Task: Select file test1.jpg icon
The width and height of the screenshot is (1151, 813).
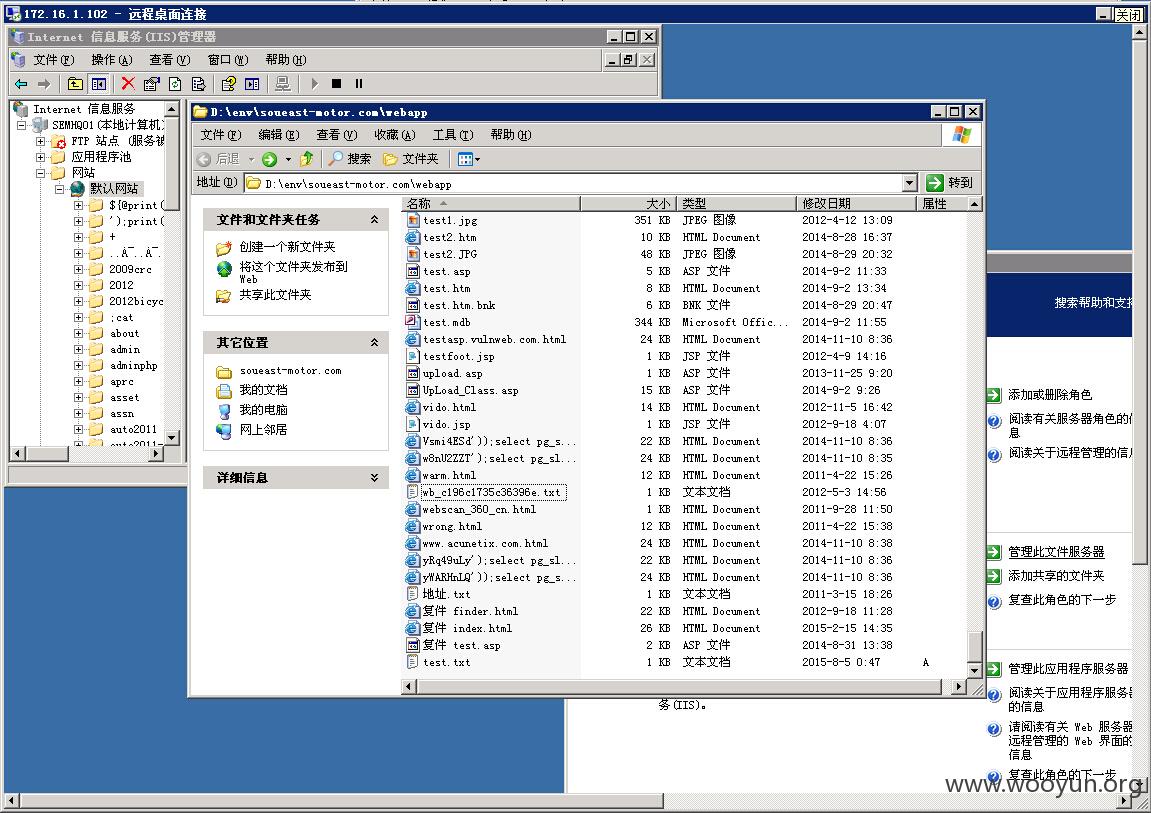Action: click(x=413, y=220)
